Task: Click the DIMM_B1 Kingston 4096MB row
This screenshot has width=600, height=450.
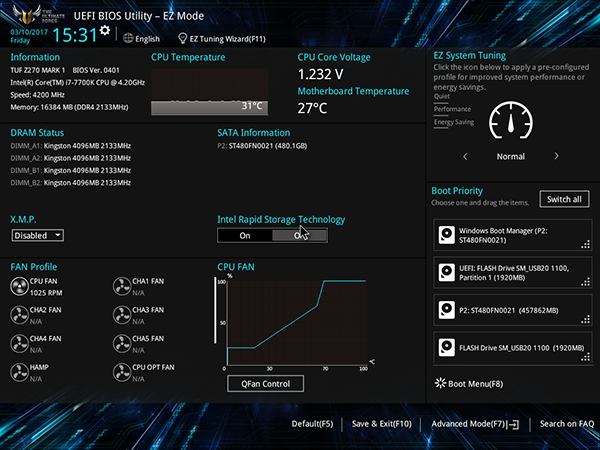Action: [x=70, y=170]
